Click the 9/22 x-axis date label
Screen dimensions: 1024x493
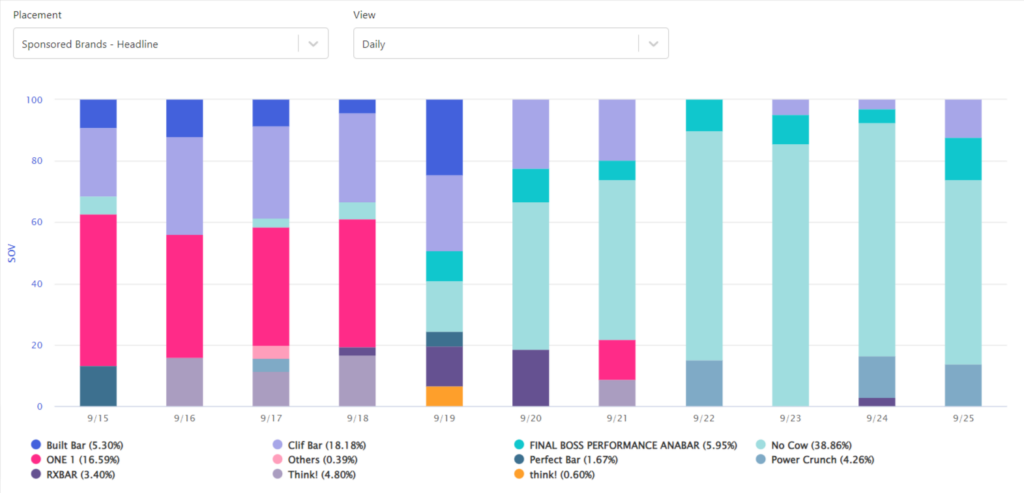[703, 418]
